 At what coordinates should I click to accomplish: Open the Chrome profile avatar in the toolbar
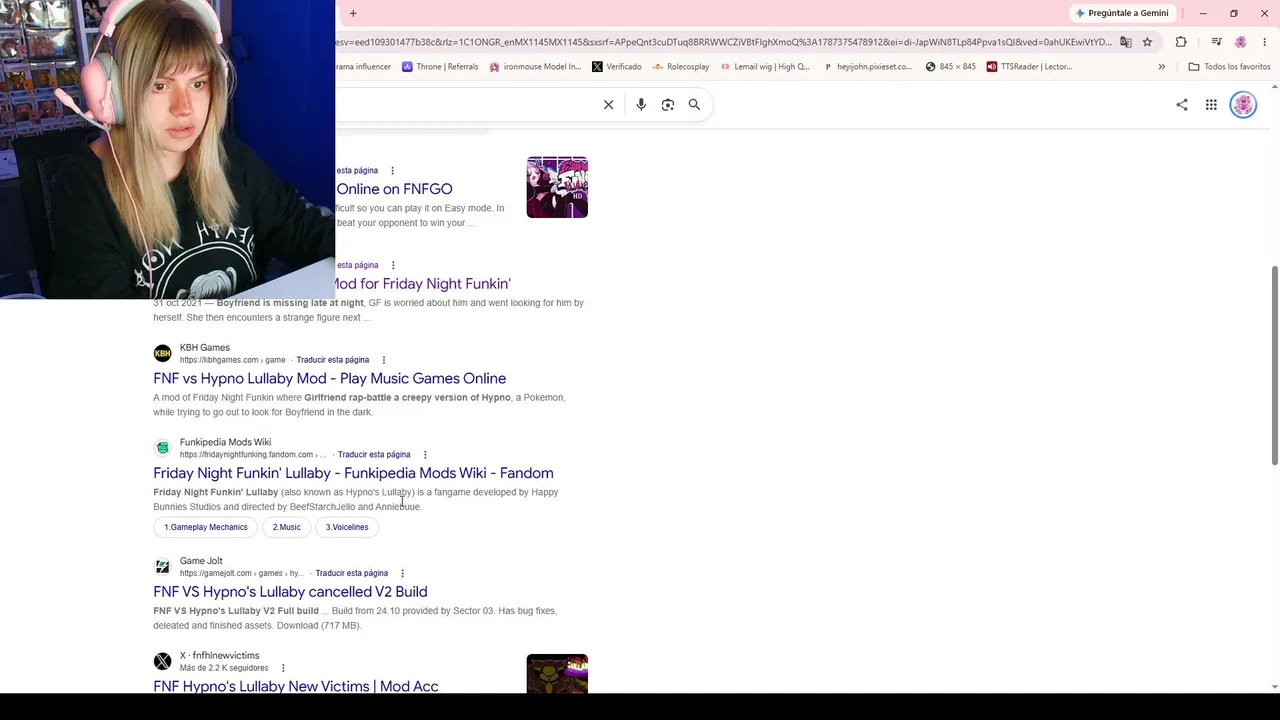coord(1241,42)
